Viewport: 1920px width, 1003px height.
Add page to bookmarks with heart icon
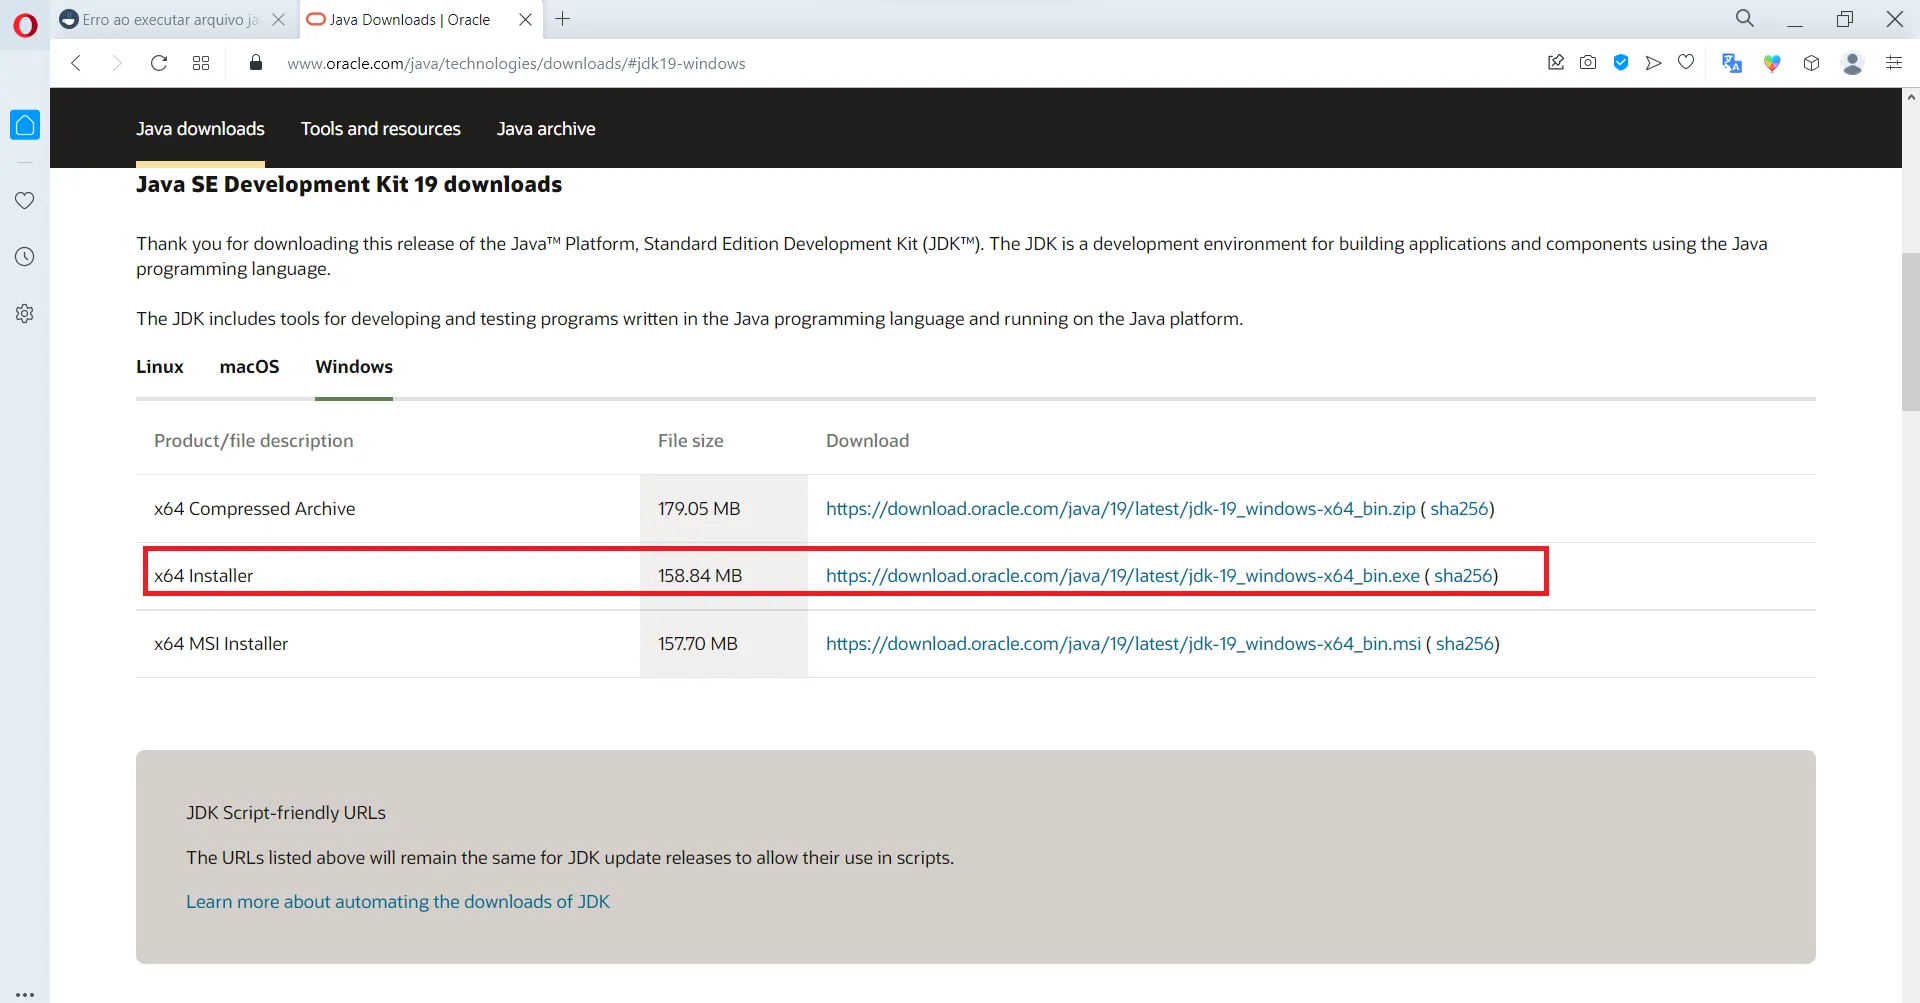[1686, 63]
